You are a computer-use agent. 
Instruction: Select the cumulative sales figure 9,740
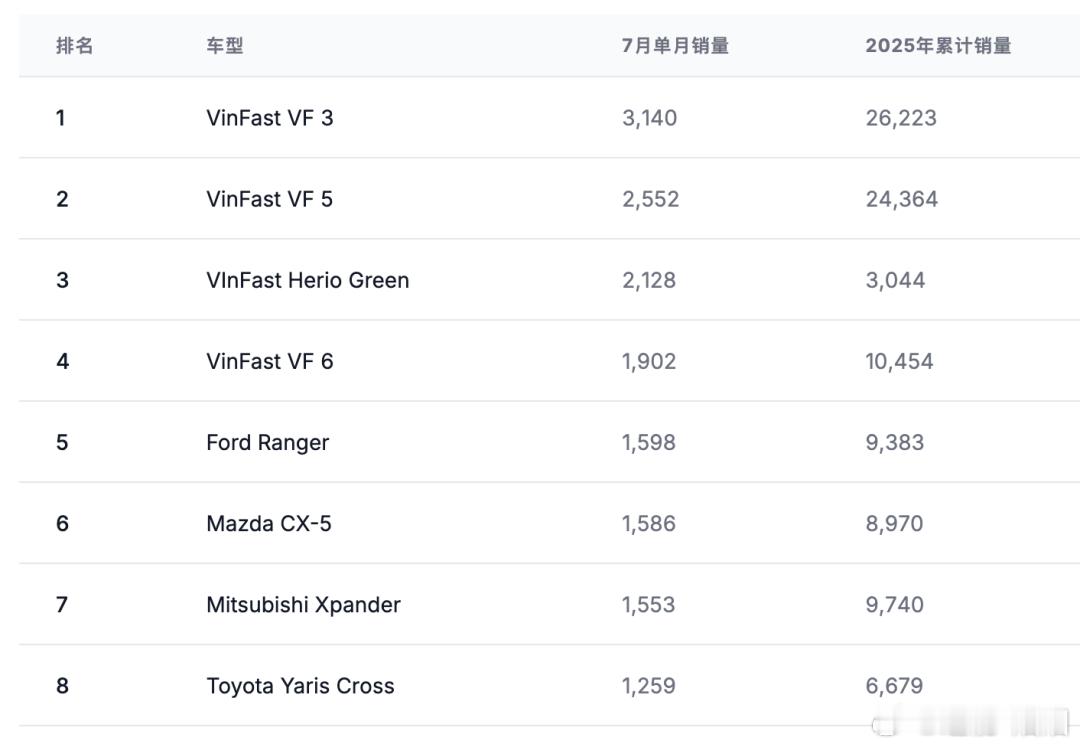tap(894, 604)
